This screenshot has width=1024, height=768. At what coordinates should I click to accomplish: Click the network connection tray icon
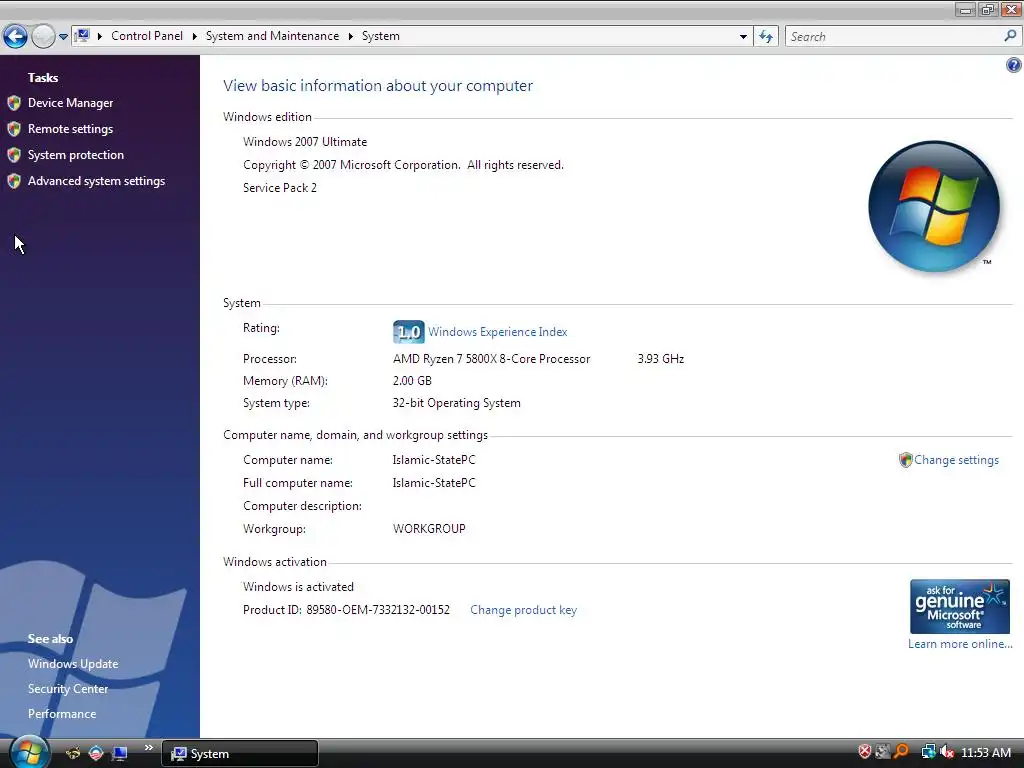click(x=928, y=752)
